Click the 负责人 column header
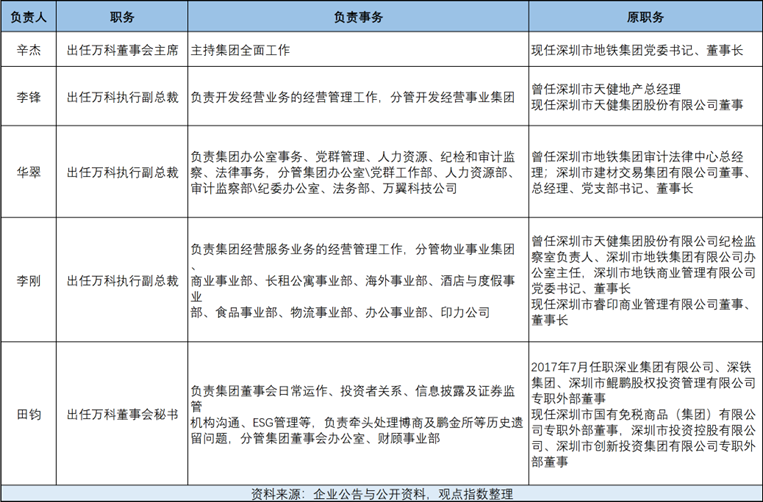This screenshot has width=763, height=502. click(x=28, y=18)
